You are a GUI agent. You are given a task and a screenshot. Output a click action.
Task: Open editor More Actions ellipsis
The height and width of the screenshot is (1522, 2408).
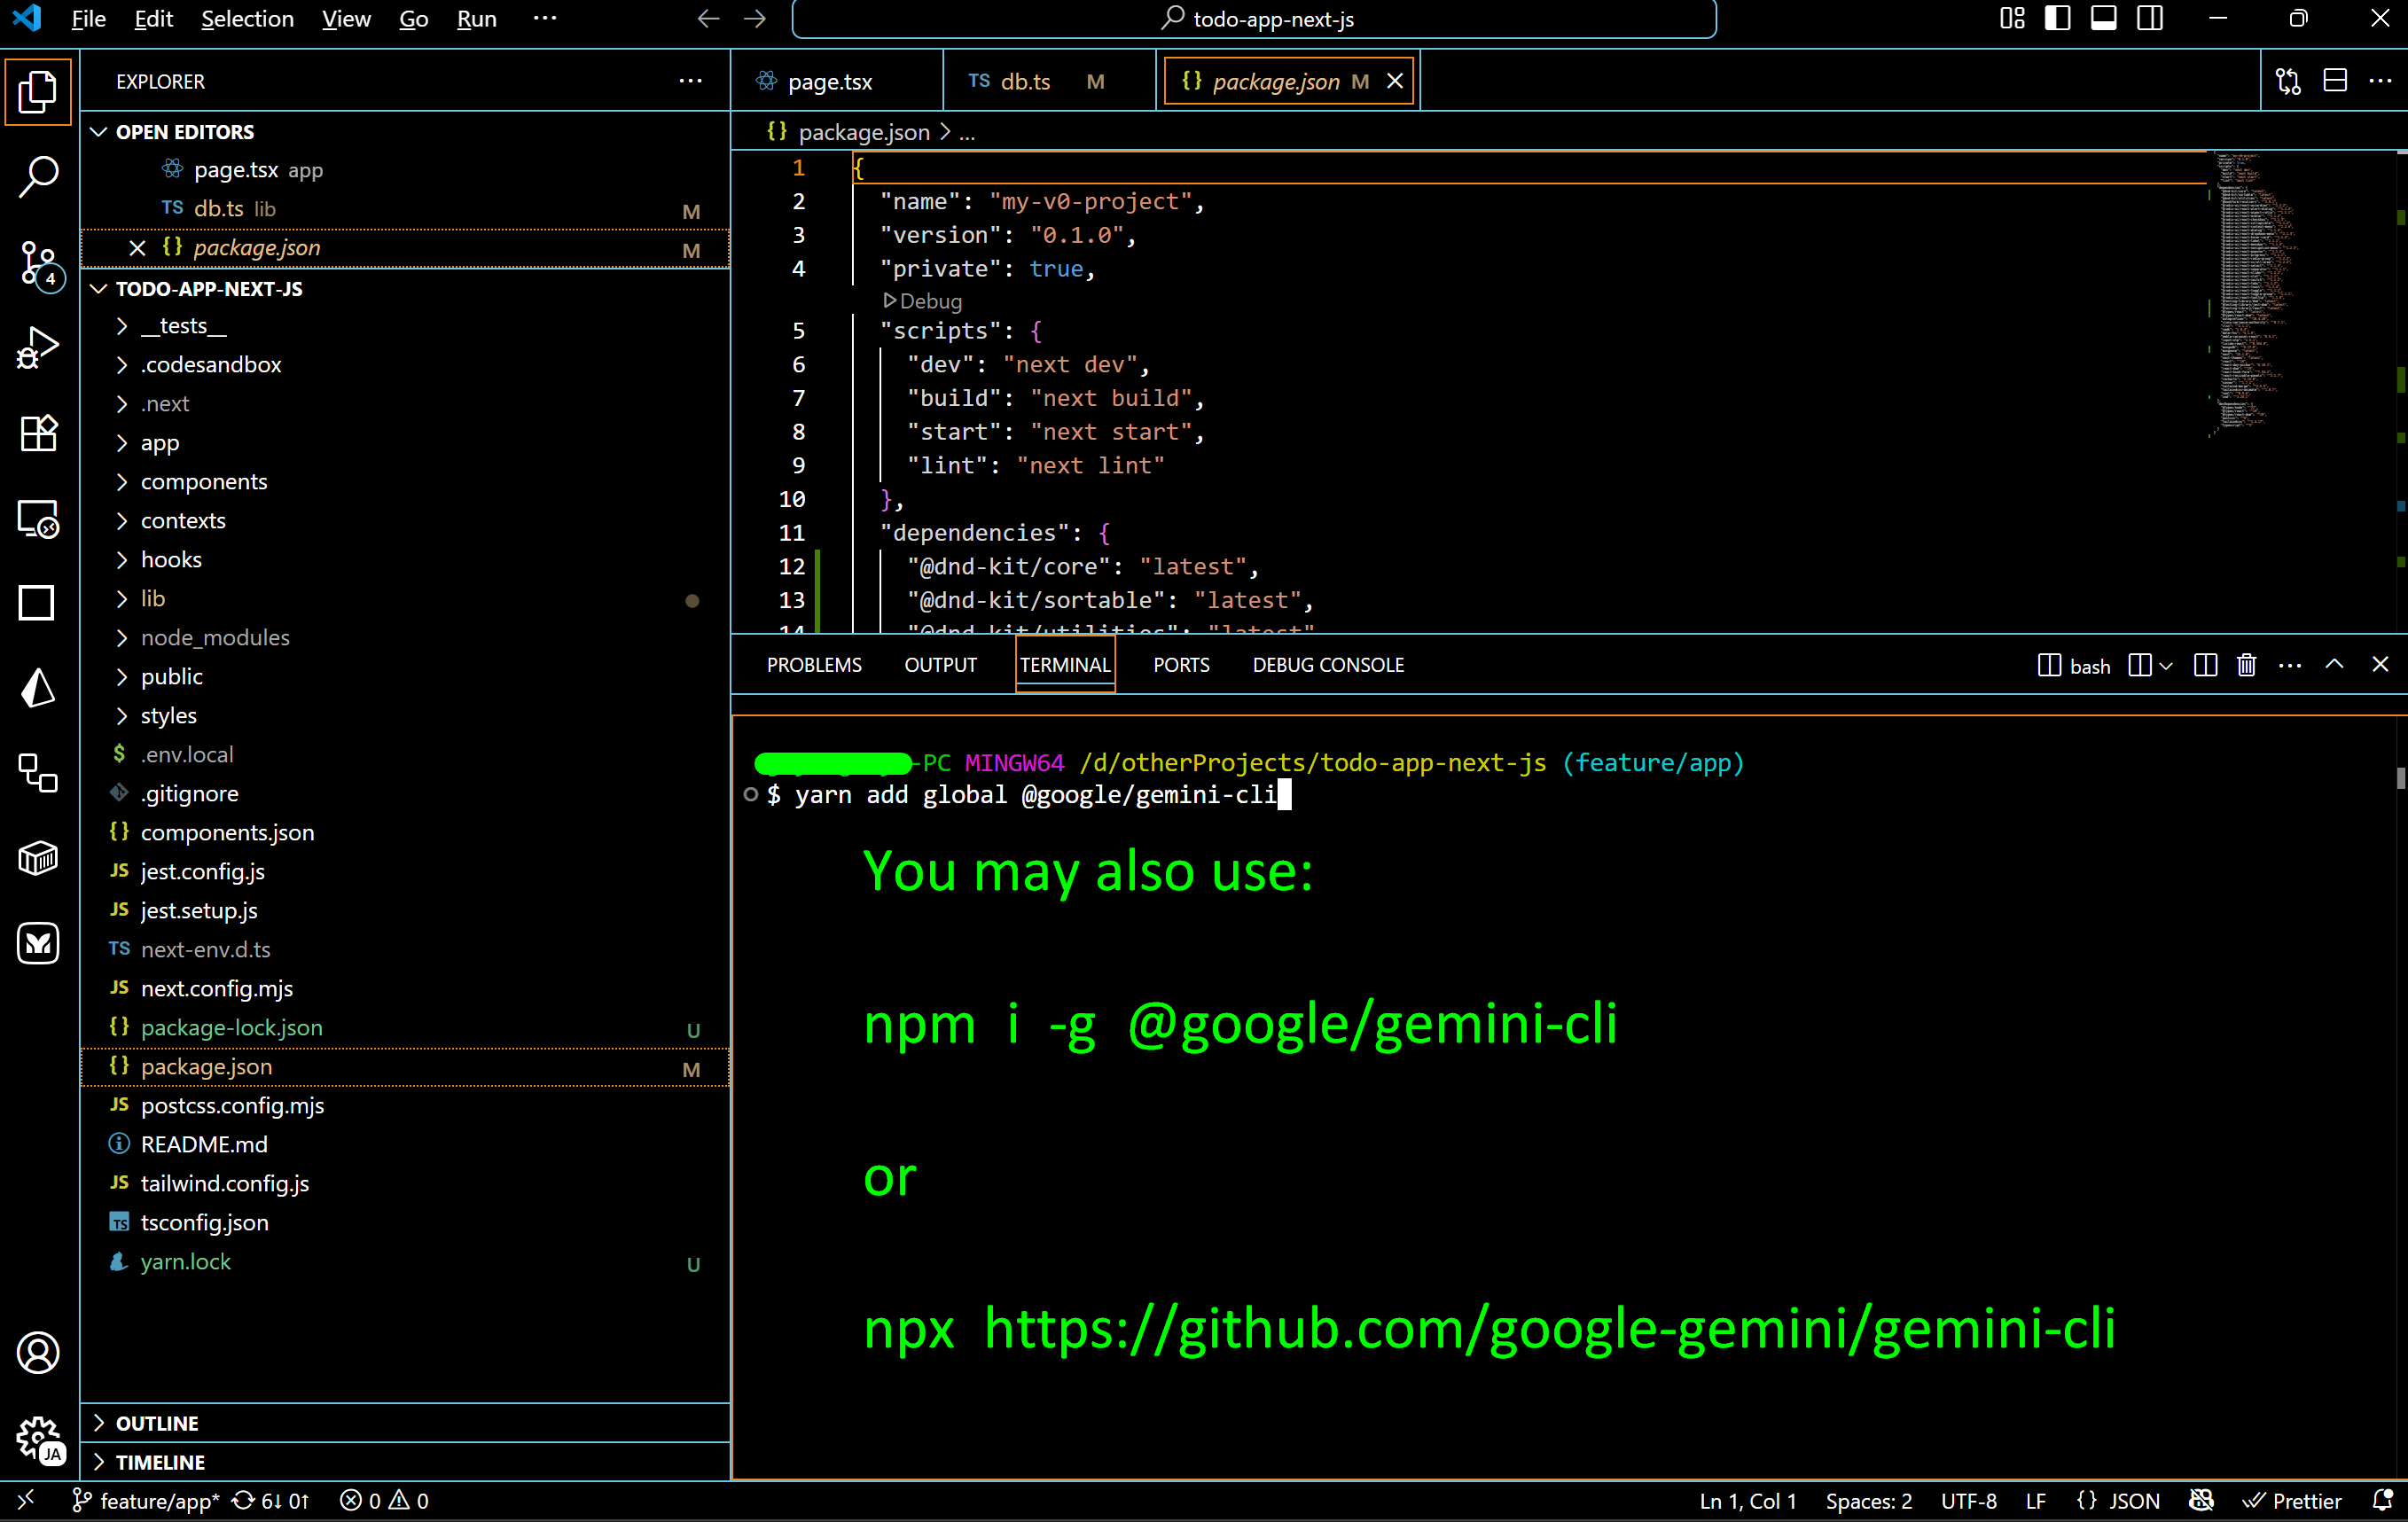pos(2381,81)
